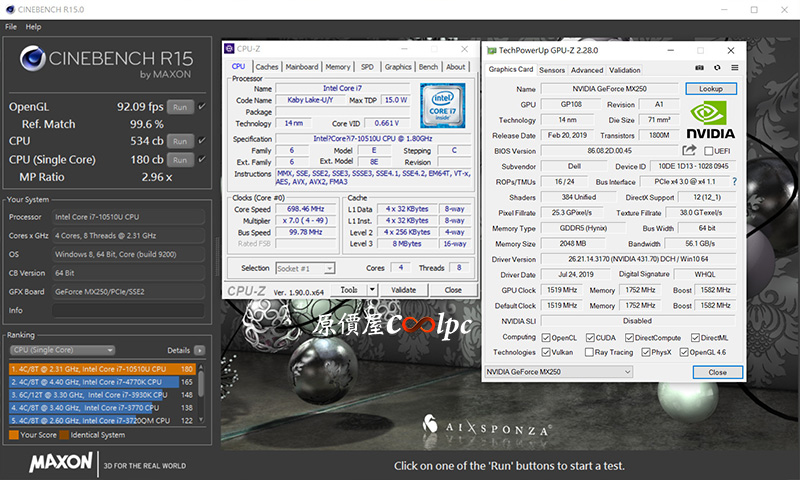
Task: Open the Graphics Card tab in GPU-Z
Action: coord(510,69)
